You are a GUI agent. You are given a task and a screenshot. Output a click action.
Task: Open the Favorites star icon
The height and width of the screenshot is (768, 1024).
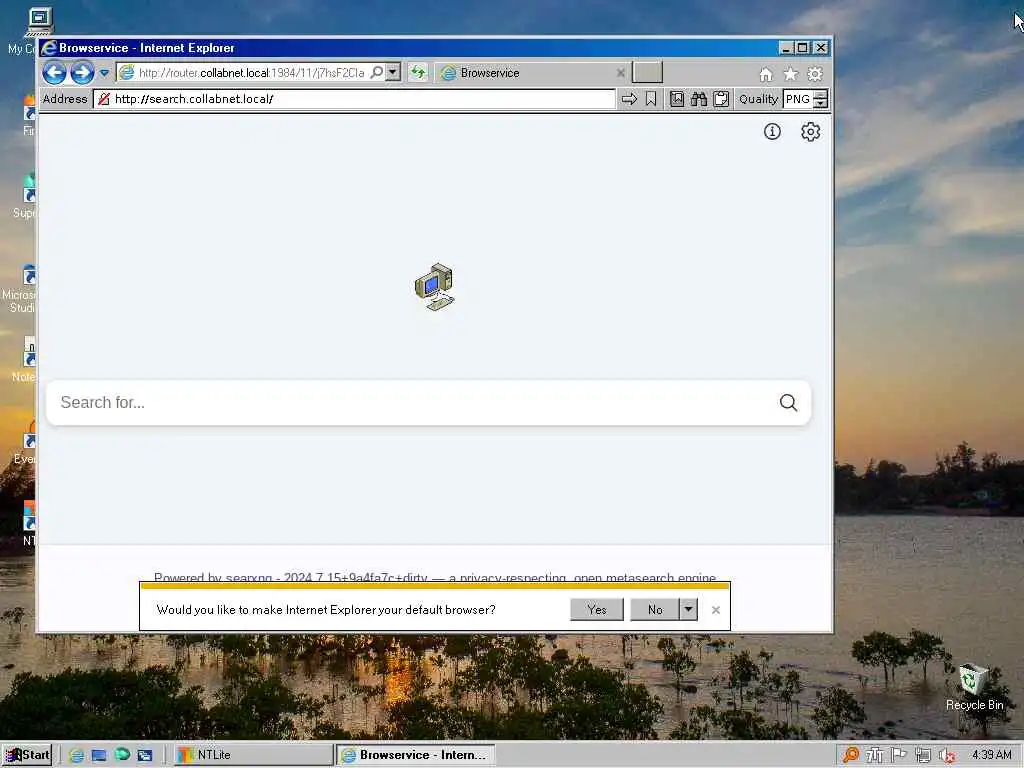click(790, 74)
